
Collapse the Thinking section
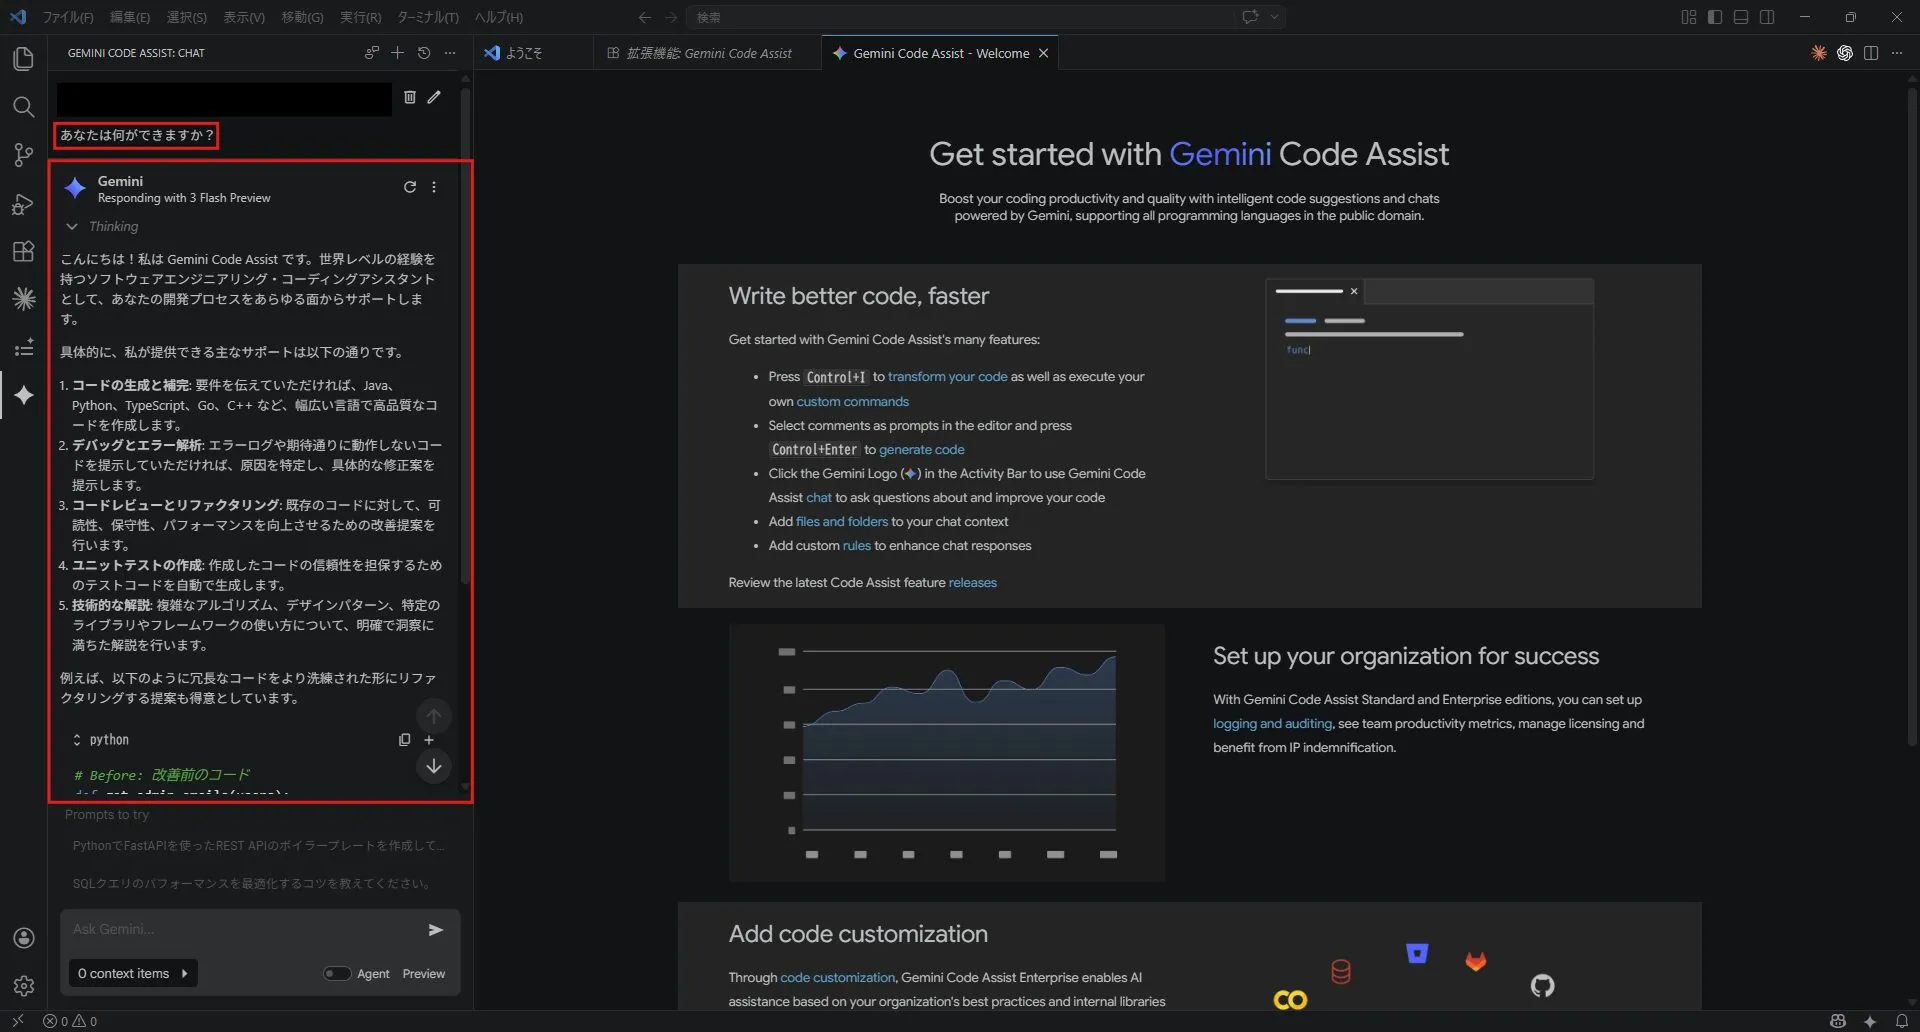point(72,227)
